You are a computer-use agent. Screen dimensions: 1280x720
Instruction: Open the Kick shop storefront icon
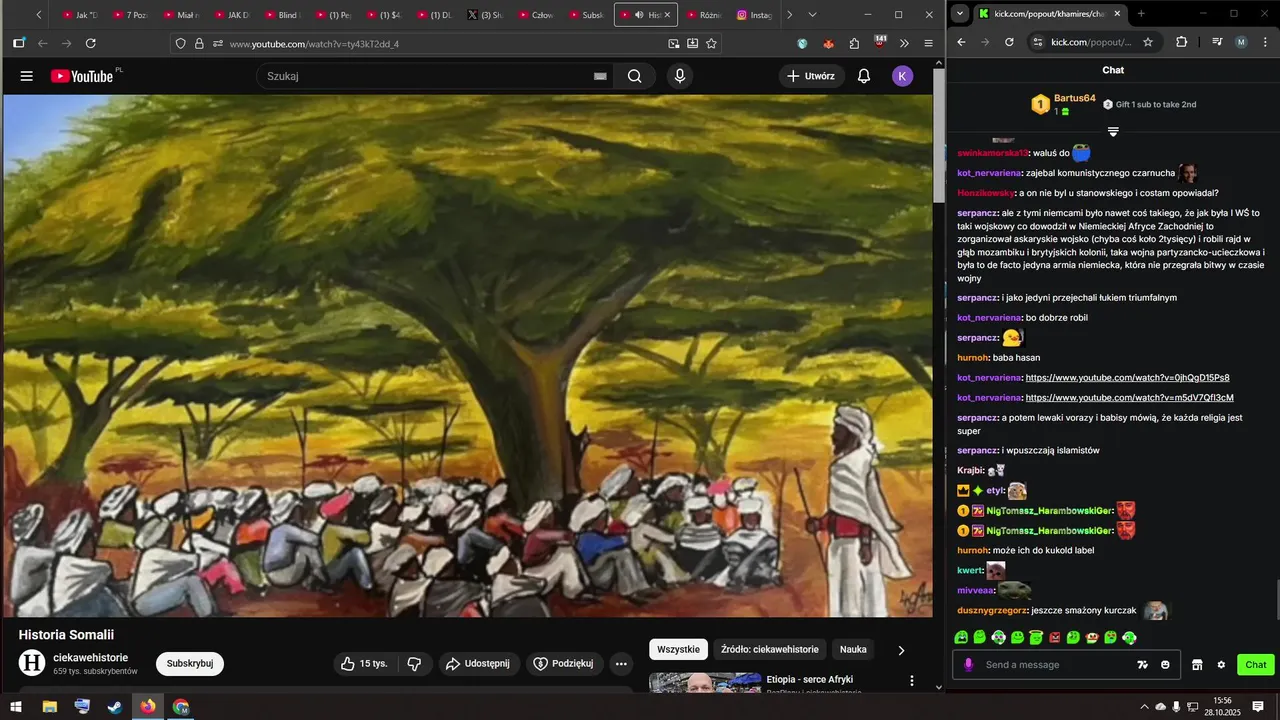tap(1197, 665)
